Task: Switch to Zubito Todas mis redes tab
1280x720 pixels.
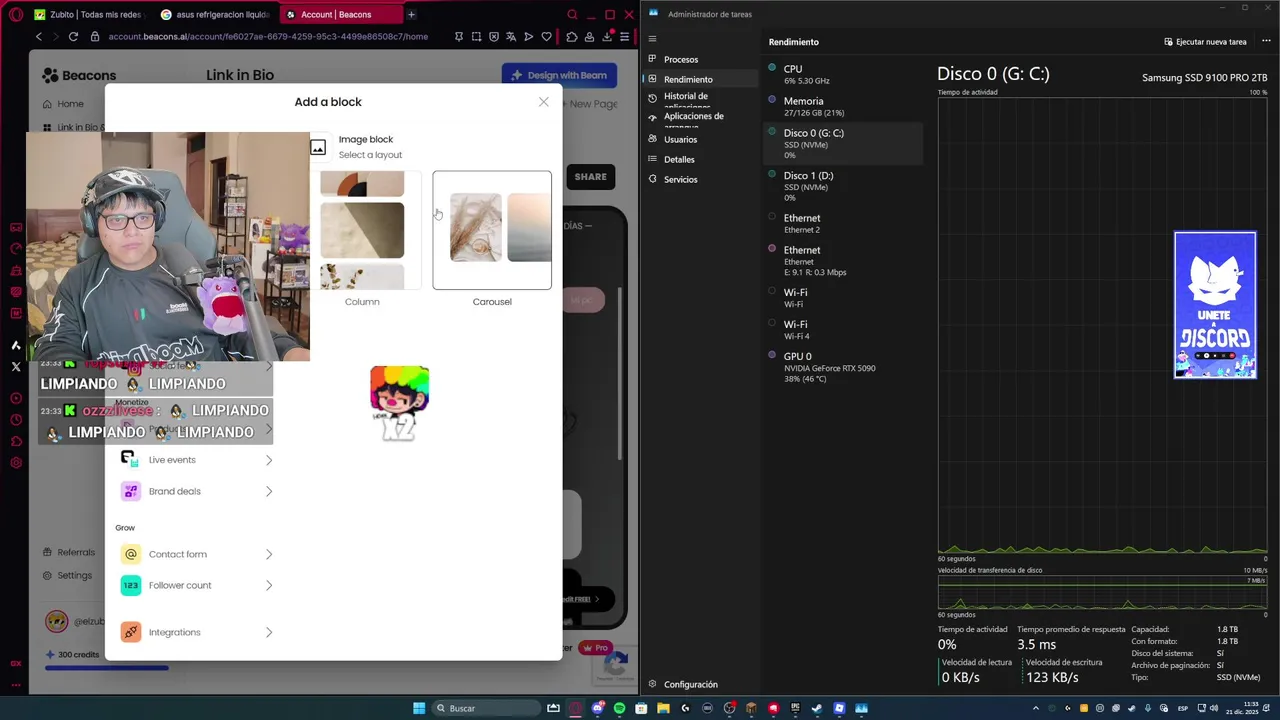Action: pyautogui.click(x=92, y=15)
